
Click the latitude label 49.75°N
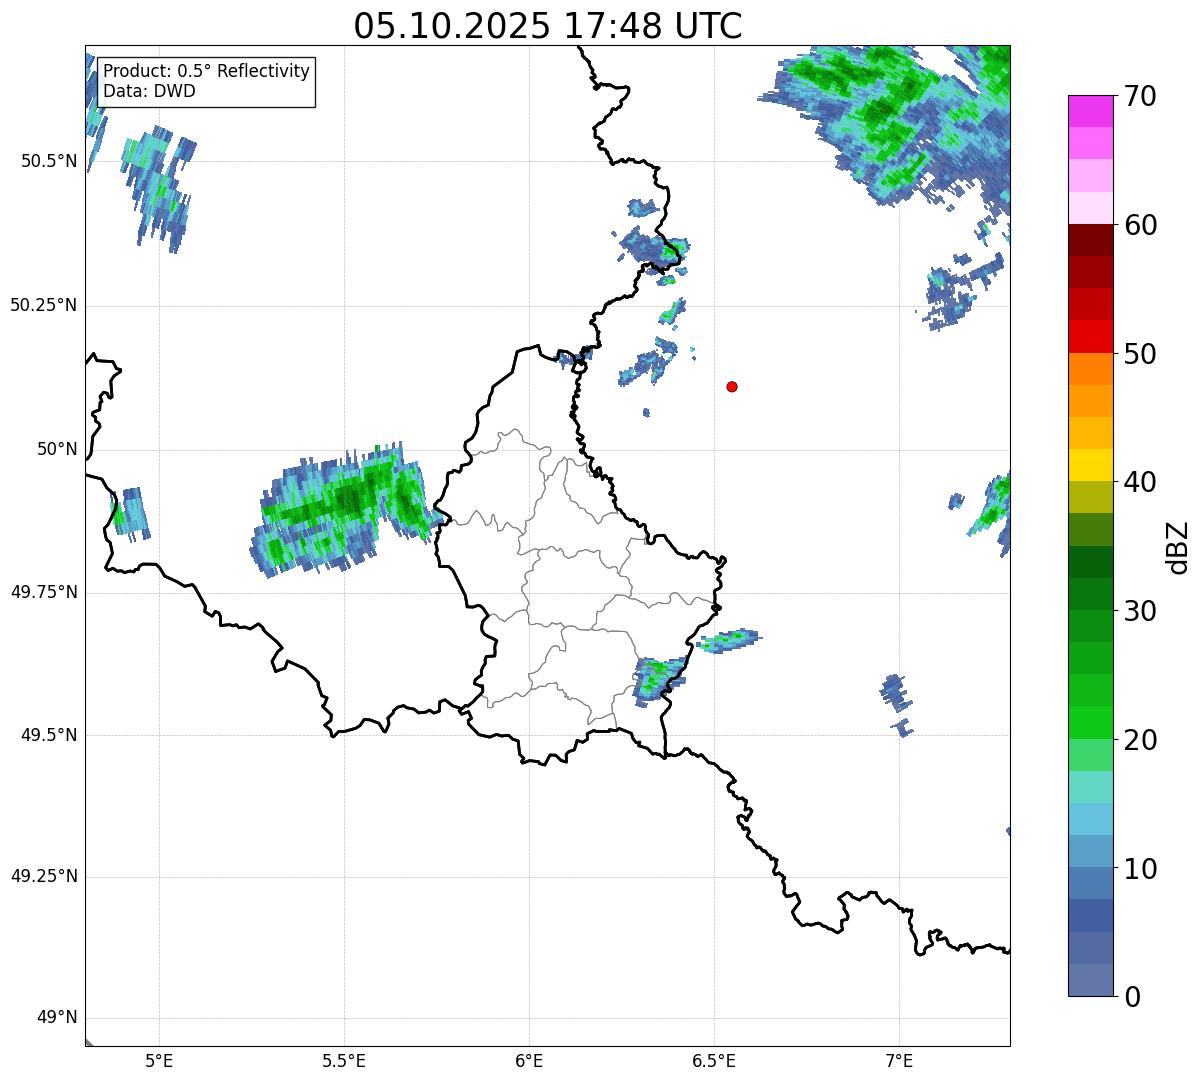pyautogui.click(x=44, y=592)
